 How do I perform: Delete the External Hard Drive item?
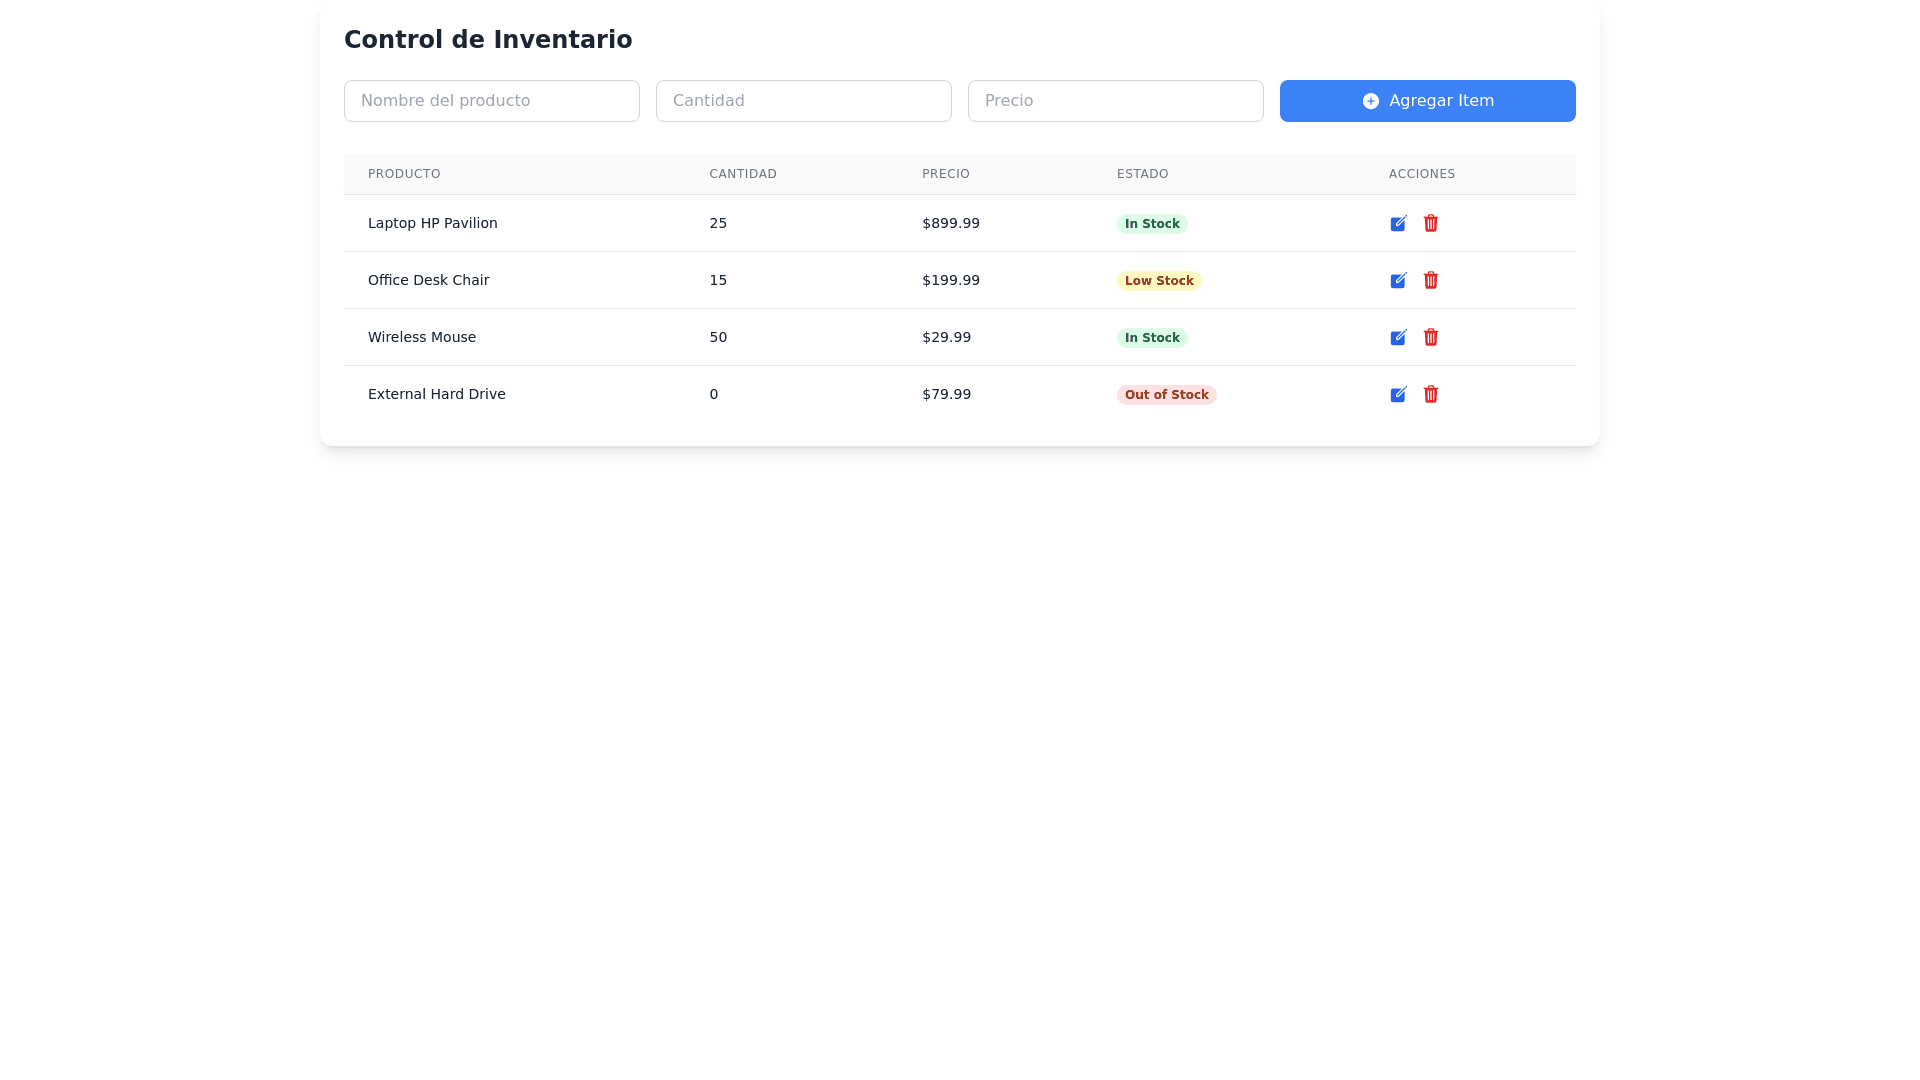[x=1430, y=394]
